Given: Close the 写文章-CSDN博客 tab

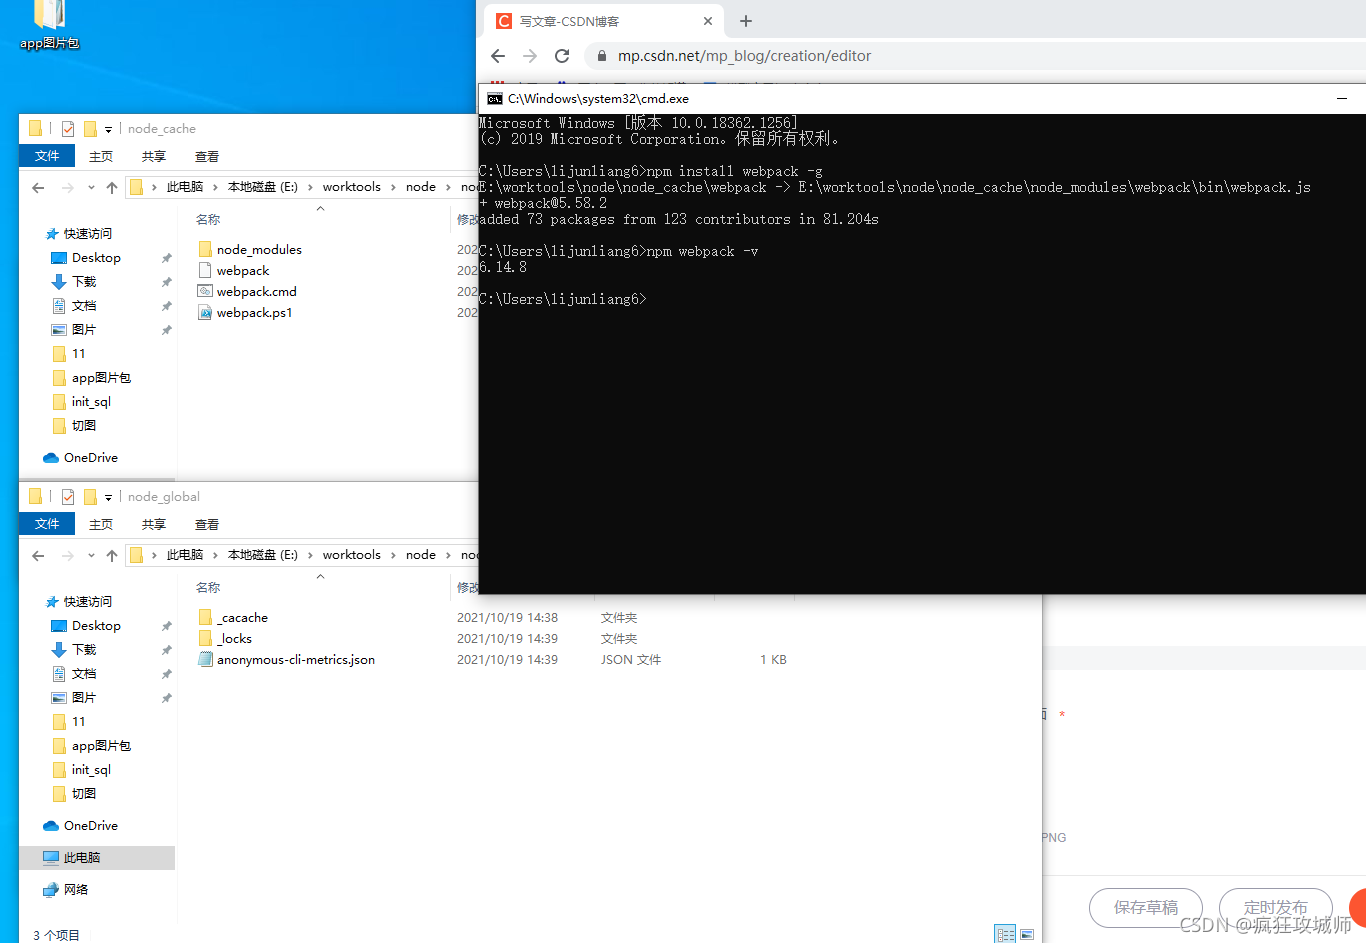Looking at the screenshot, I should pyautogui.click(x=708, y=21).
